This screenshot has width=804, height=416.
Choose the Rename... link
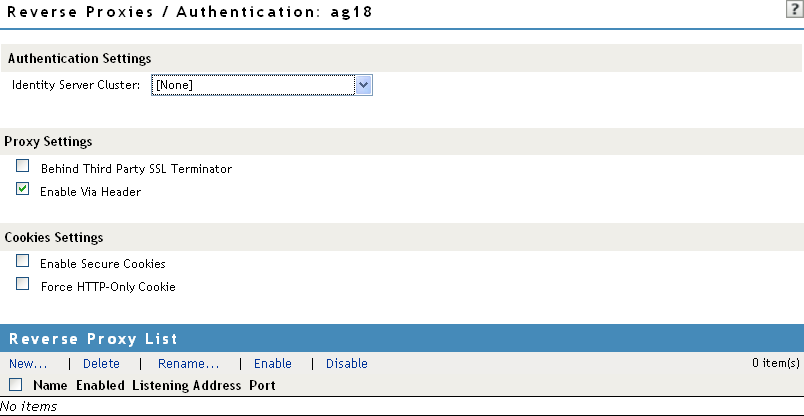(188, 364)
